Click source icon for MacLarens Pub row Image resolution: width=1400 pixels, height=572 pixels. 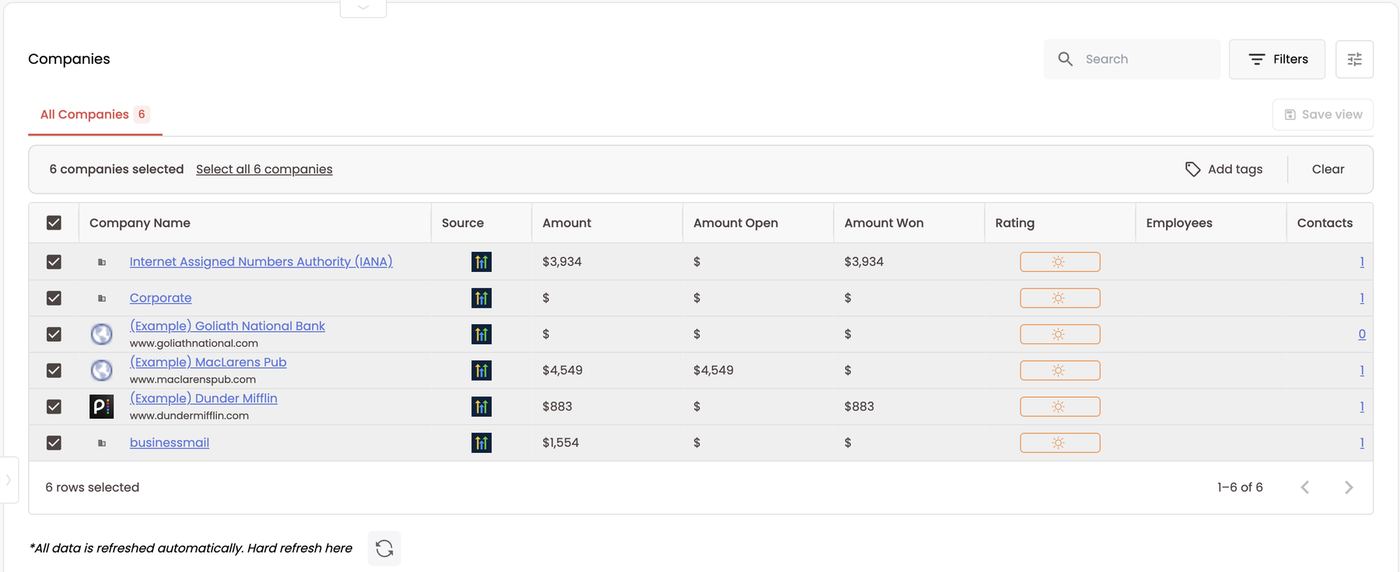coord(481,370)
